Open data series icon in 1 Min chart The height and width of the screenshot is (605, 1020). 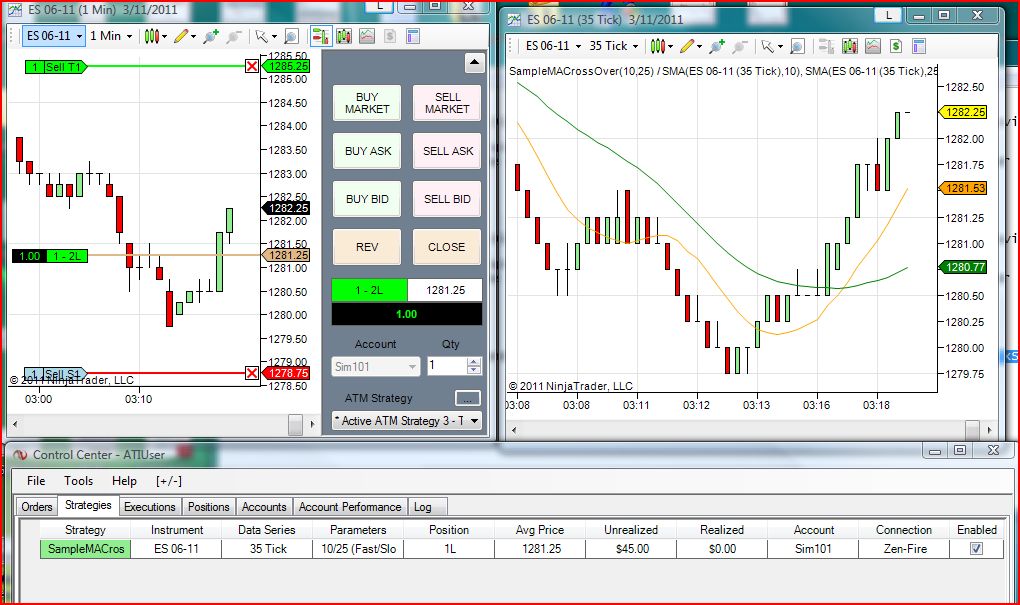pyautogui.click(x=343, y=36)
